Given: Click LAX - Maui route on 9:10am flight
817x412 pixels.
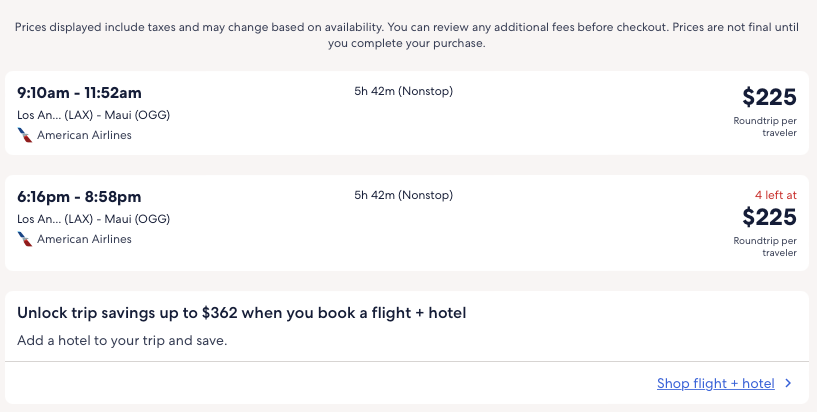Looking at the screenshot, I should point(93,115).
